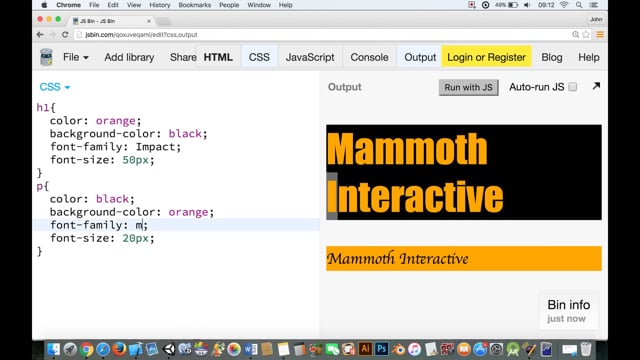Viewport: 640px width, 360px height.
Task: Open Notification Center icon
Action: point(593,5)
